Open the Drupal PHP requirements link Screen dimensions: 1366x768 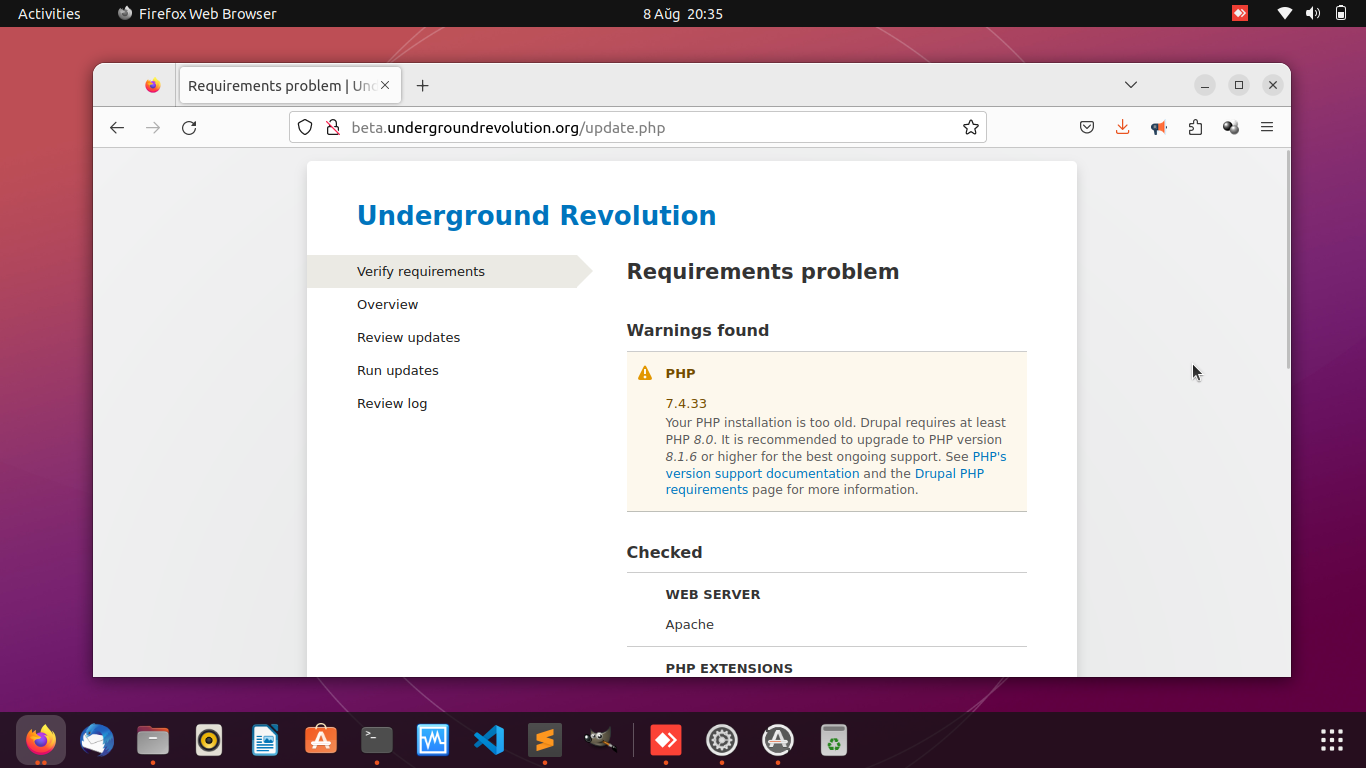tap(825, 482)
